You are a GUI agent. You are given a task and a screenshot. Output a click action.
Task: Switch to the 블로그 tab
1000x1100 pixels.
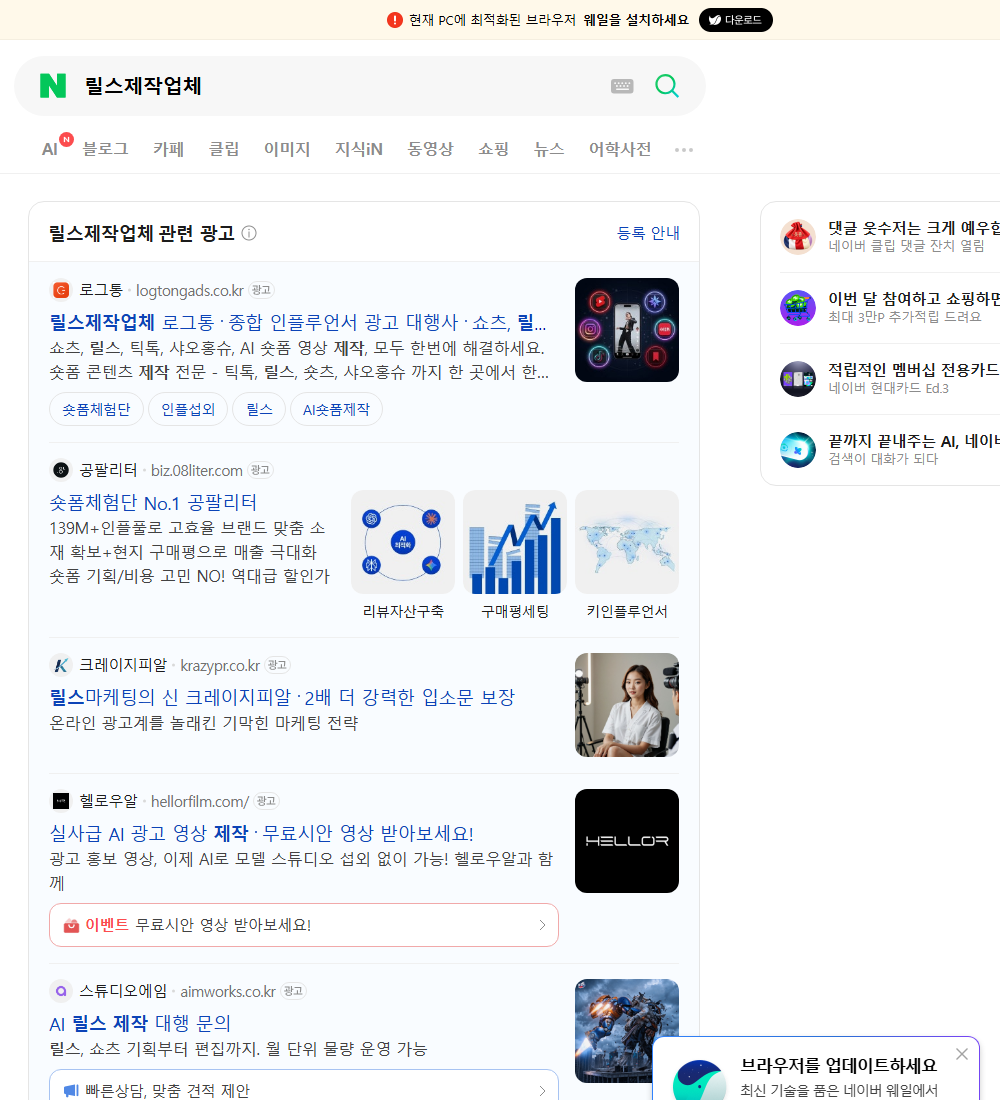click(105, 149)
